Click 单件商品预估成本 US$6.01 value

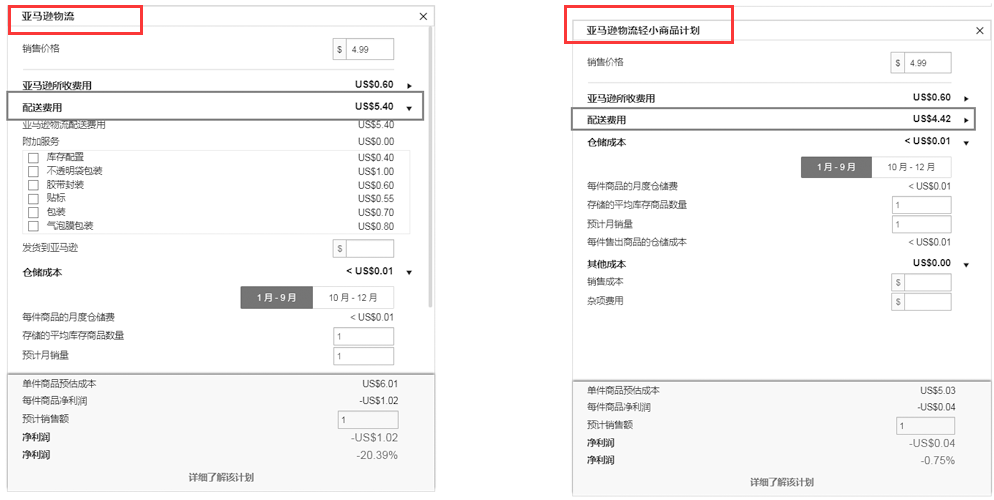point(378,383)
